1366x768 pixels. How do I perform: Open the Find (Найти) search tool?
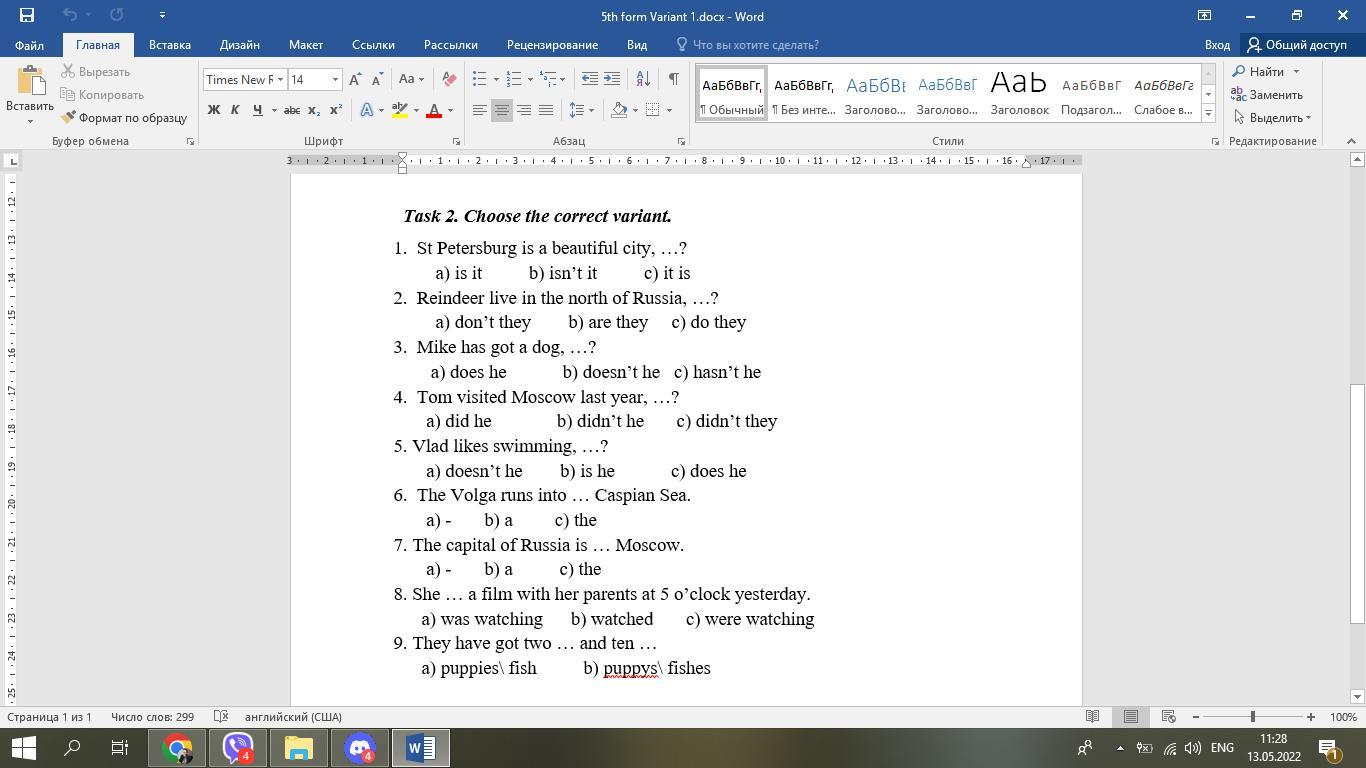(1265, 72)
